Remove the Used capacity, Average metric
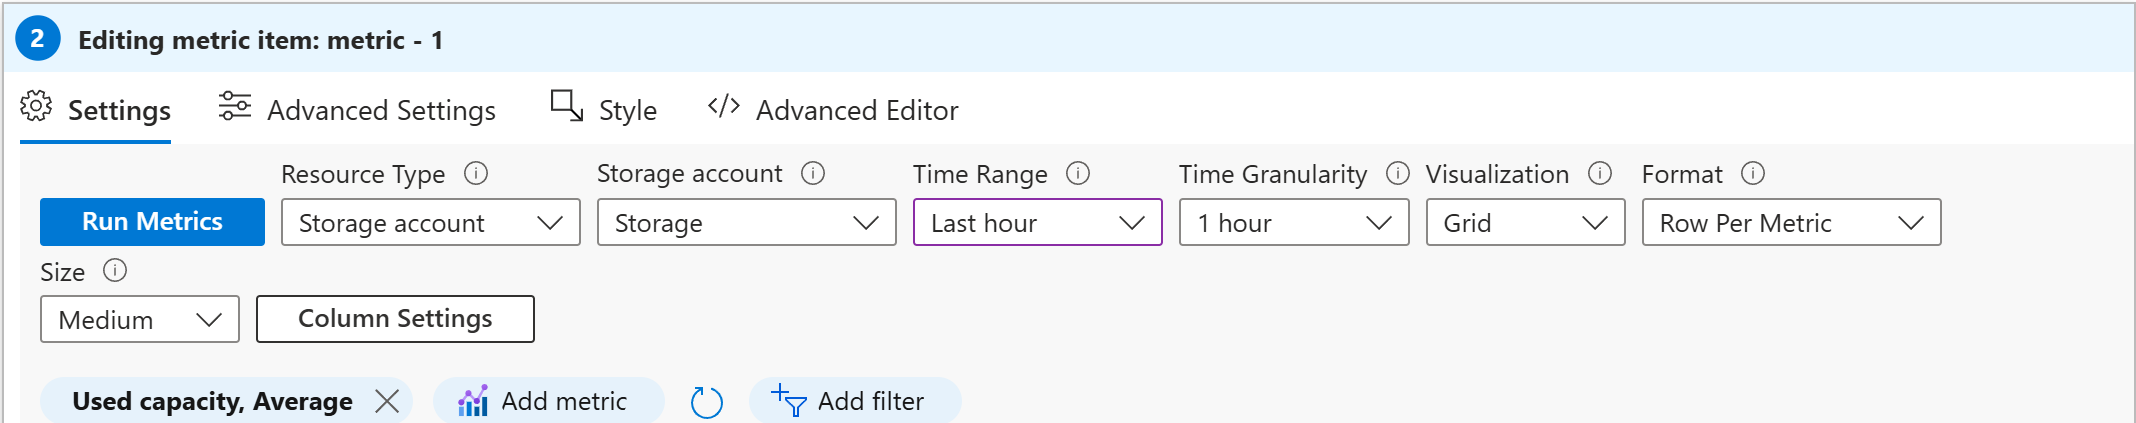The width and height of the screenshot is (2136, 423). [387, 401]
